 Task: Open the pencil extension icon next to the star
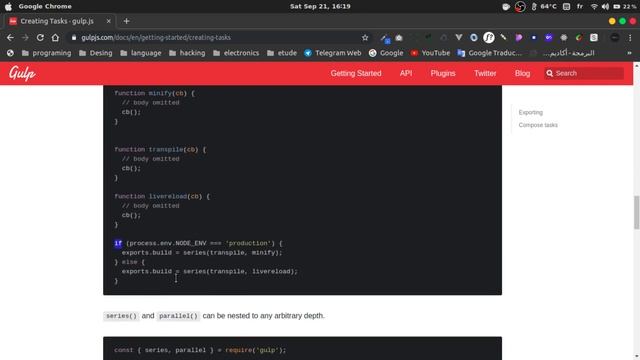click(384, 38)
